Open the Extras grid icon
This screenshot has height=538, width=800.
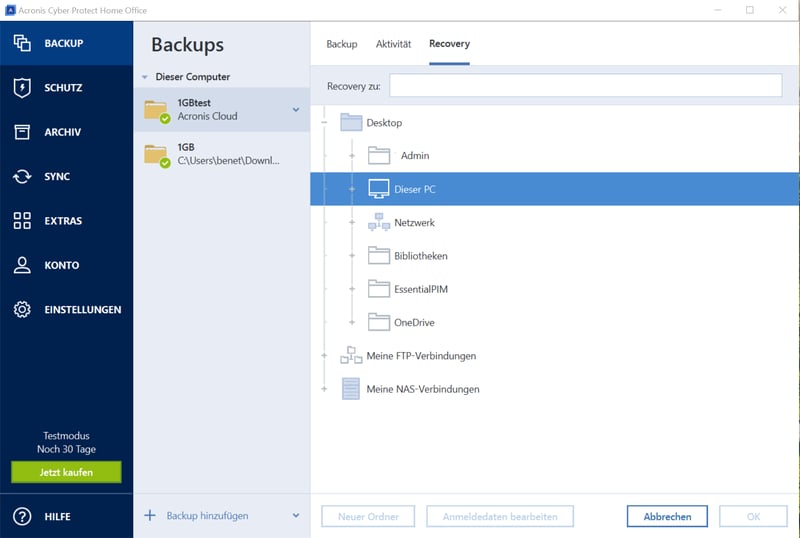click(x=22, y=221)
